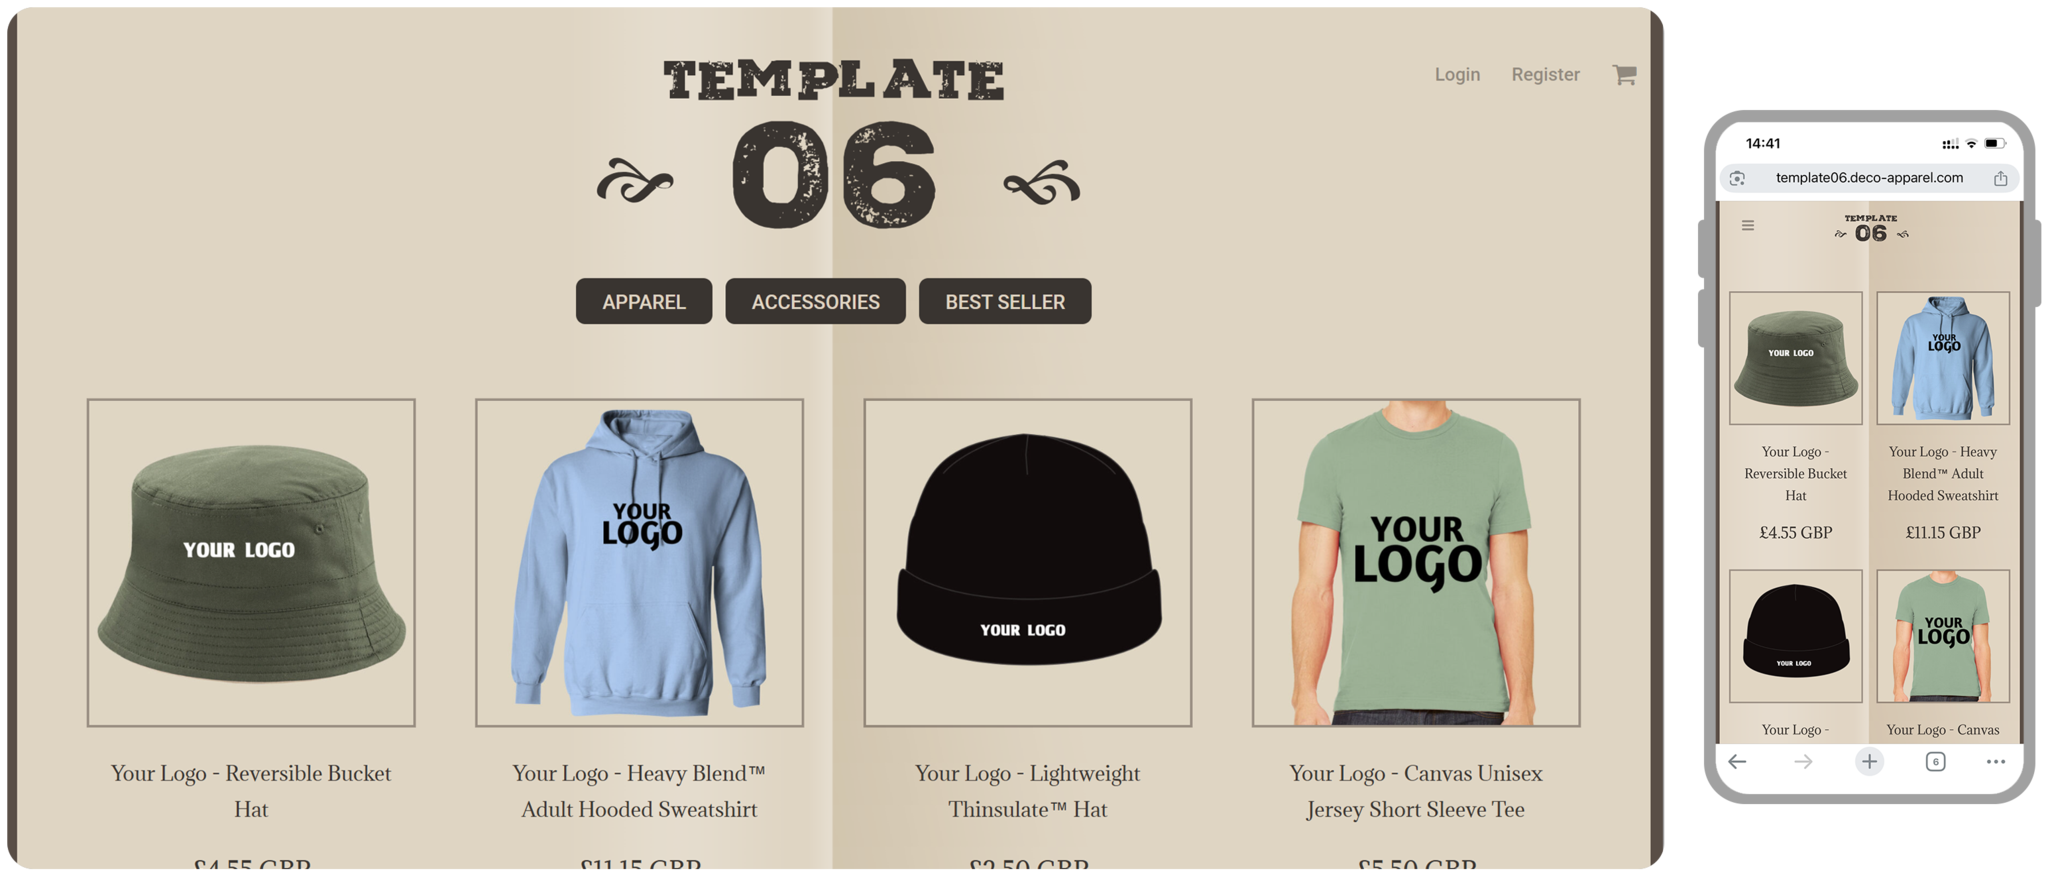The width and height of the screenshot is (2048, 875).
Task: Tap the hamburger menu in the mobile view
Action: click(x=1748, y=225)
